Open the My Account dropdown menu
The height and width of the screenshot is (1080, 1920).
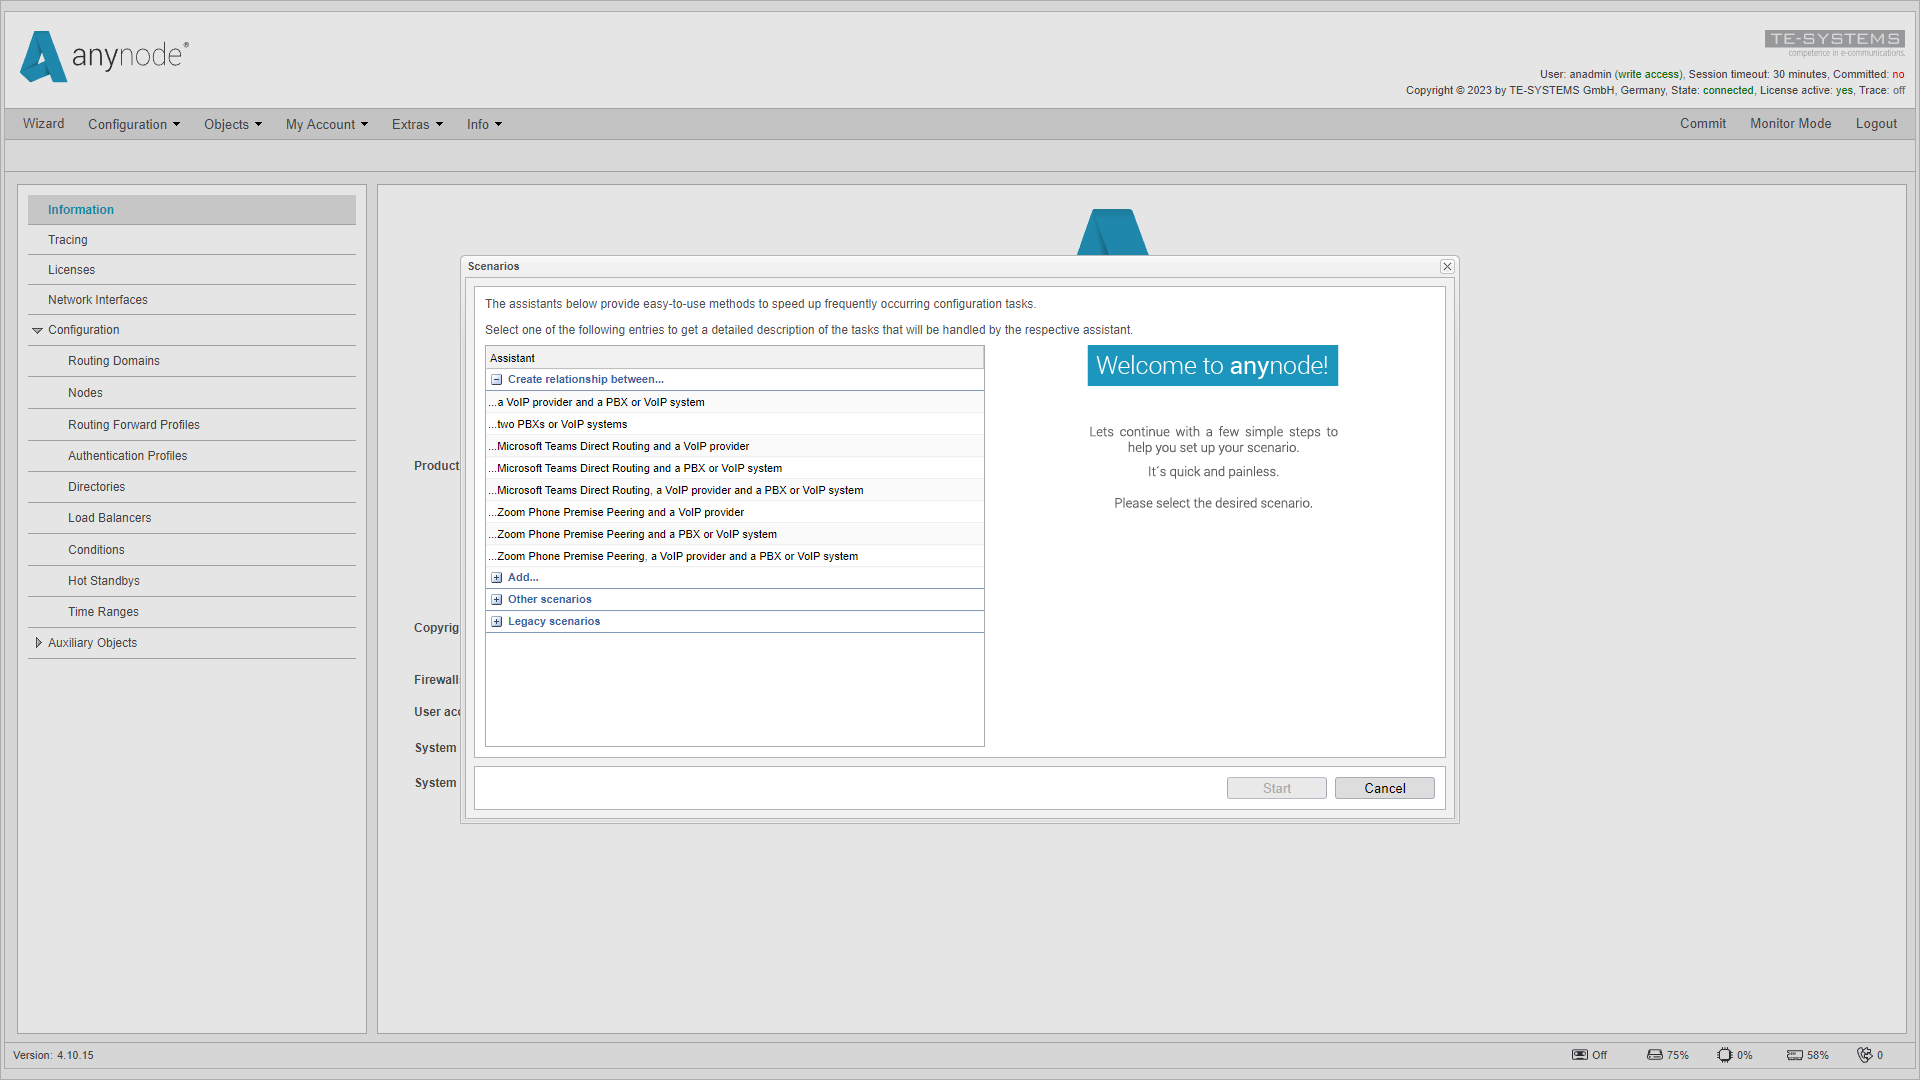click(327, 124)
